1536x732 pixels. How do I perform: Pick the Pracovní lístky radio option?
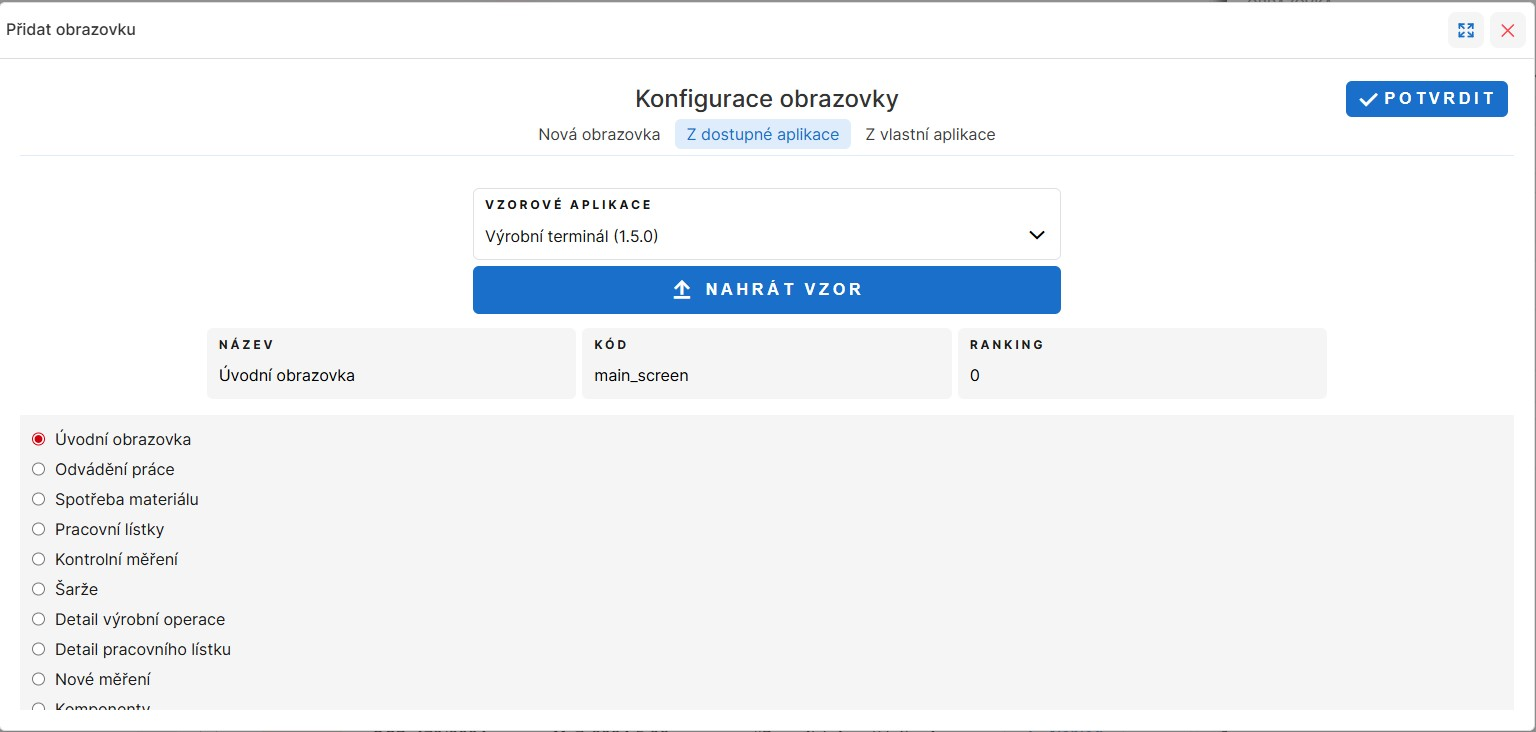tap(39, 529)
